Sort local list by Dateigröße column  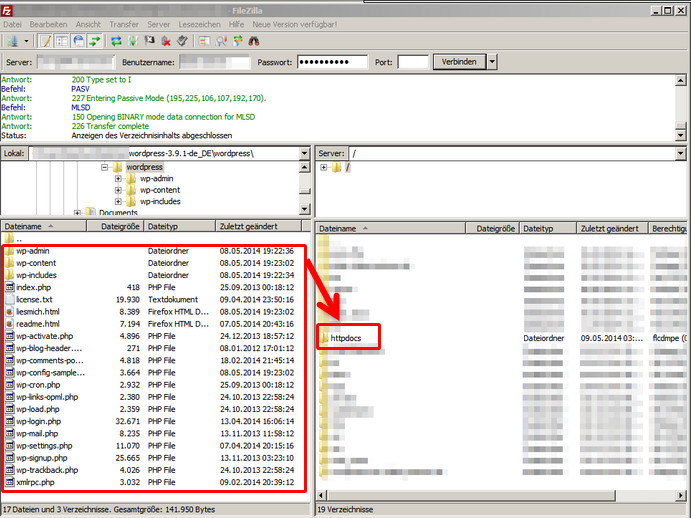(115, 226)
